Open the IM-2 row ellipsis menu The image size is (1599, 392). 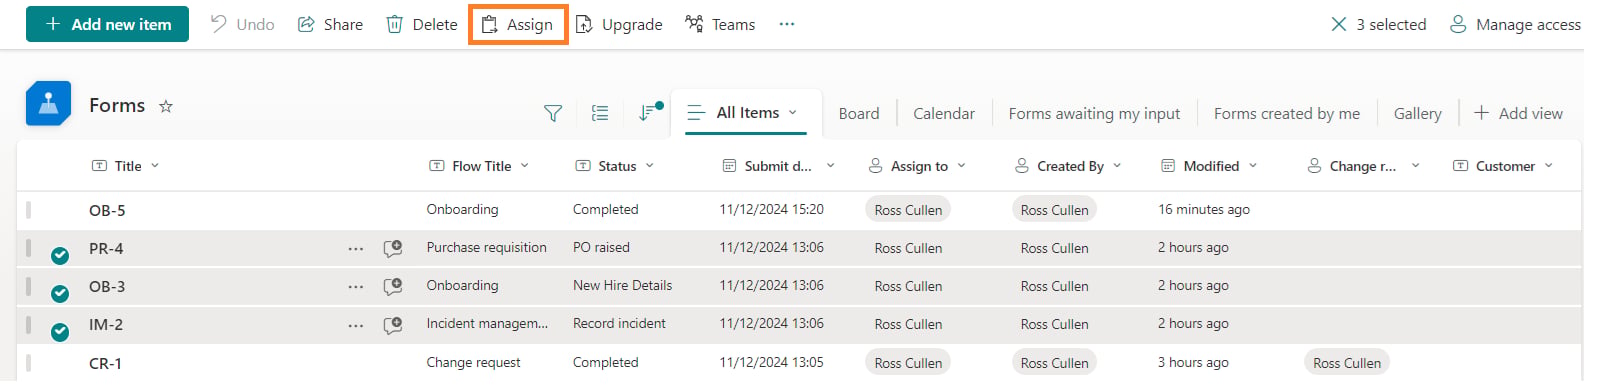click(356, 325)
